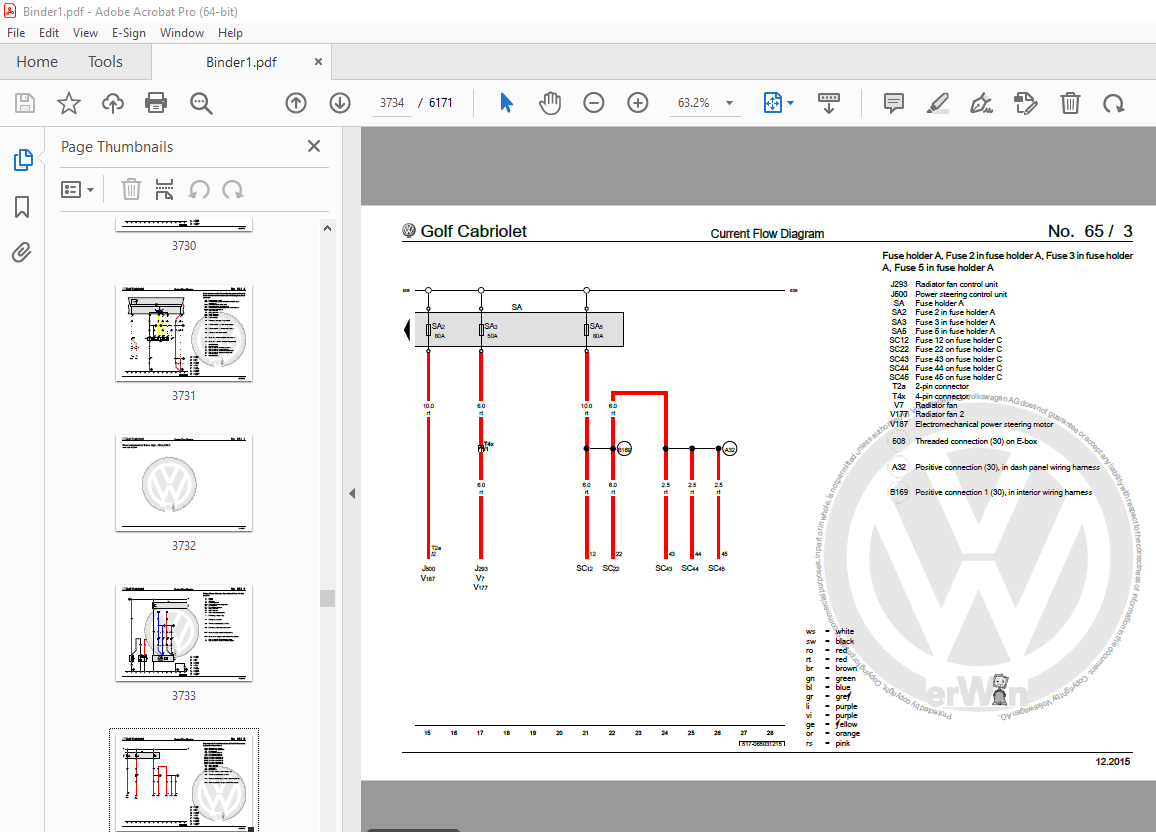Select the page 3733 thumbnail
The width and height of the screenshot is (1156, 832).
coord(184,633)
